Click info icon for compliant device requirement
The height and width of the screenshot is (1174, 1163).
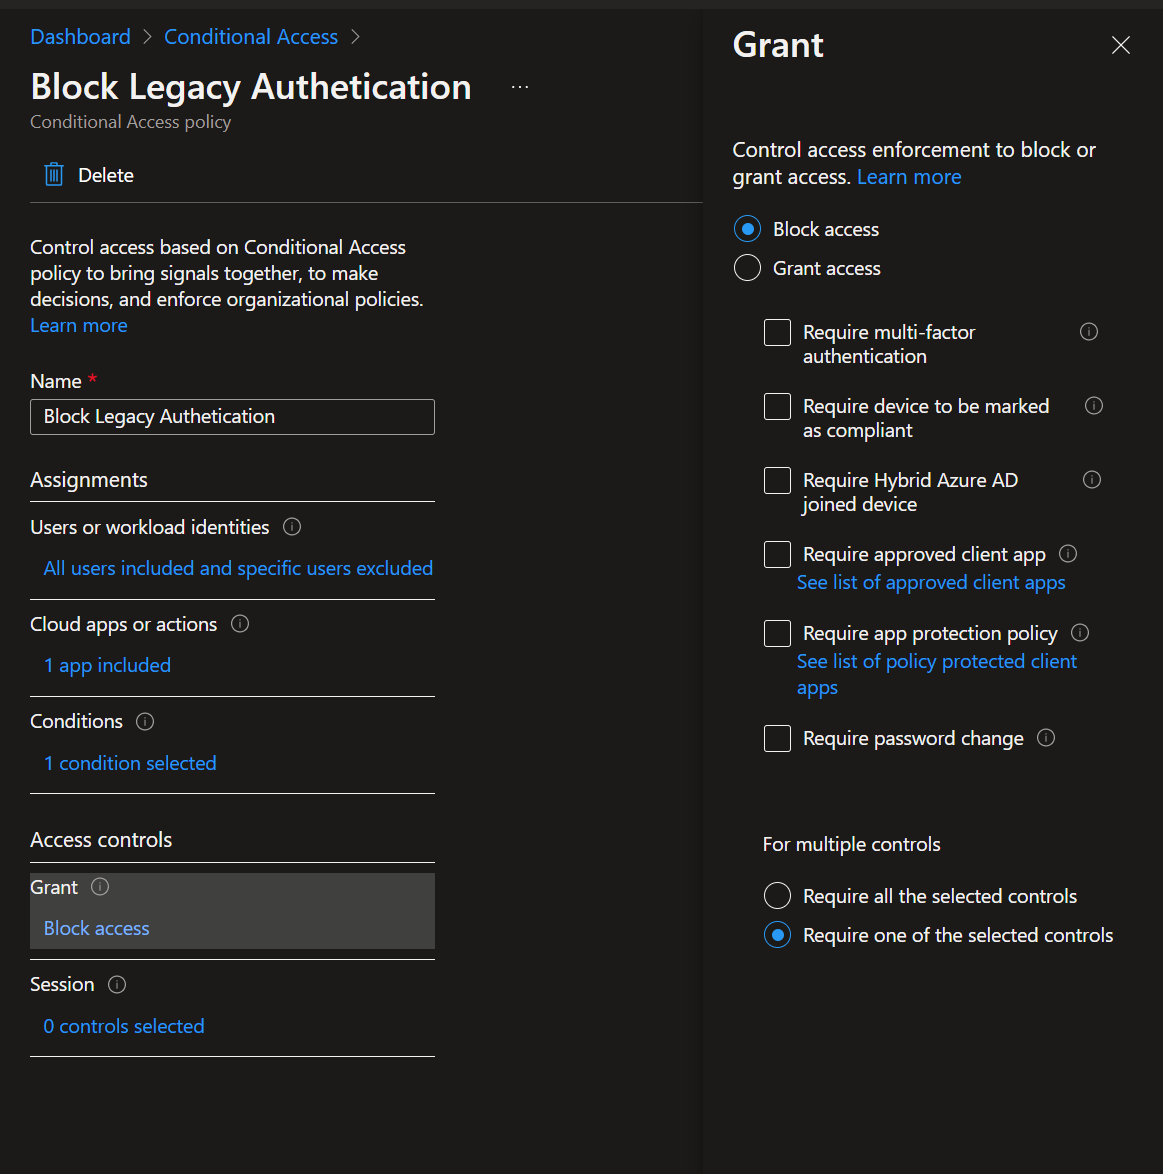click(1094, 406)
